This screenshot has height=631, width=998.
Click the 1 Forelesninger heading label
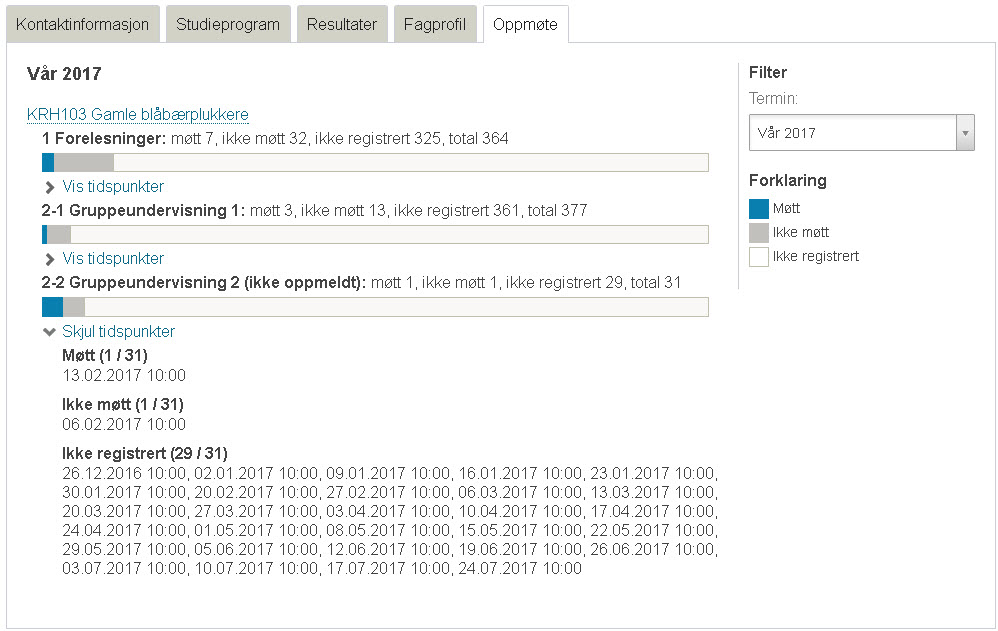pyautogui.click(x=104, y=139)
